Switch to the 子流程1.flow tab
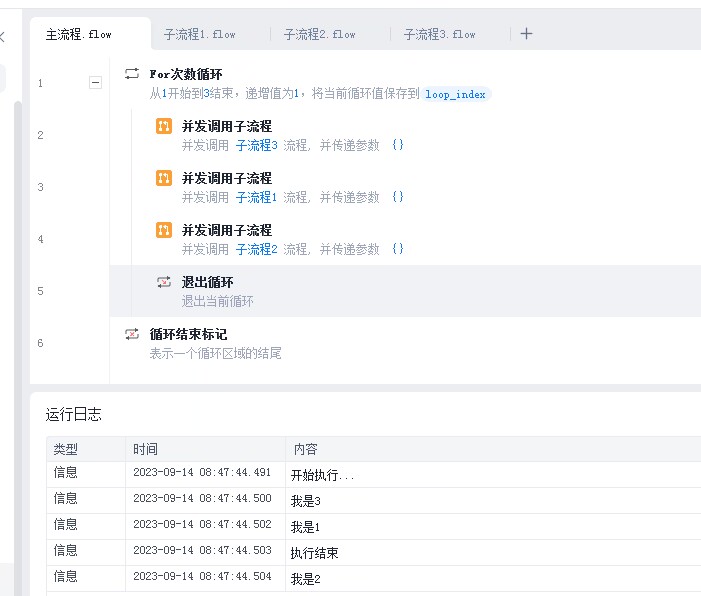701x596 pixels. (200, 34)
